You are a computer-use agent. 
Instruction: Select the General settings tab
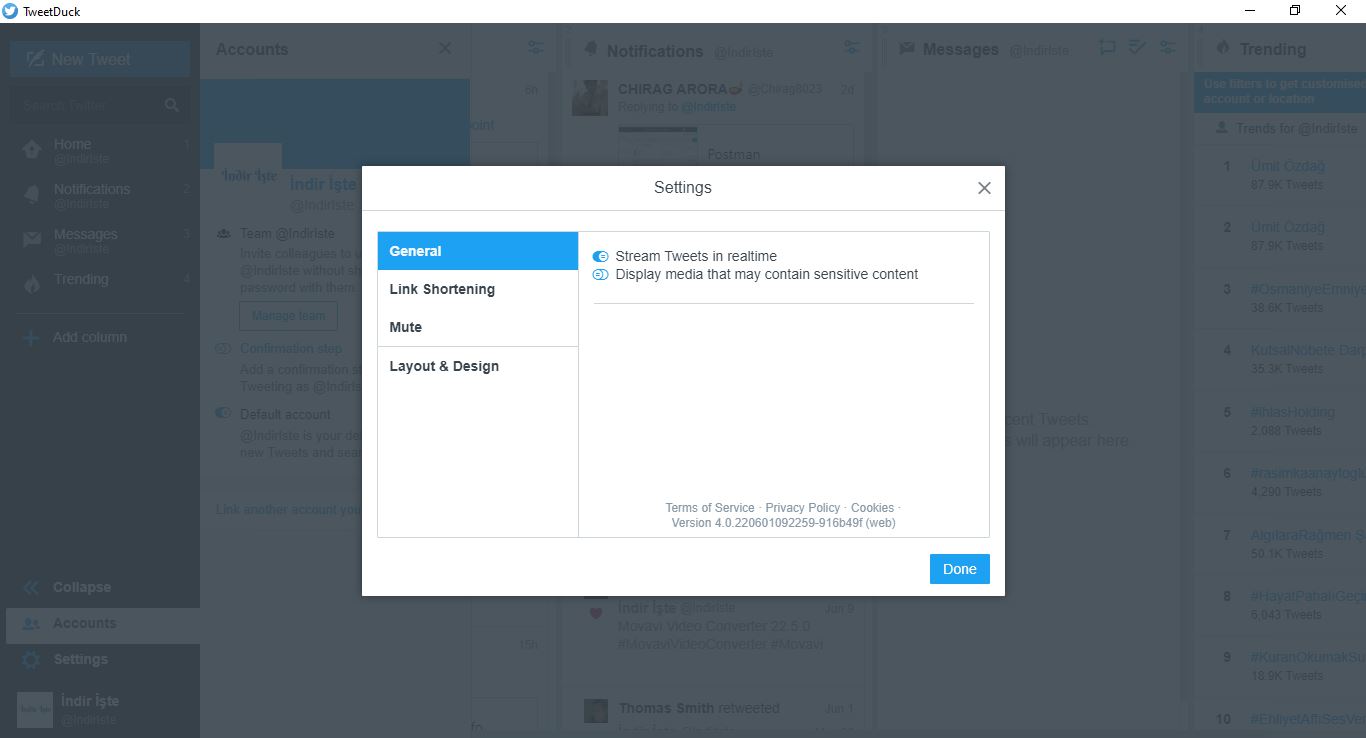478,251
